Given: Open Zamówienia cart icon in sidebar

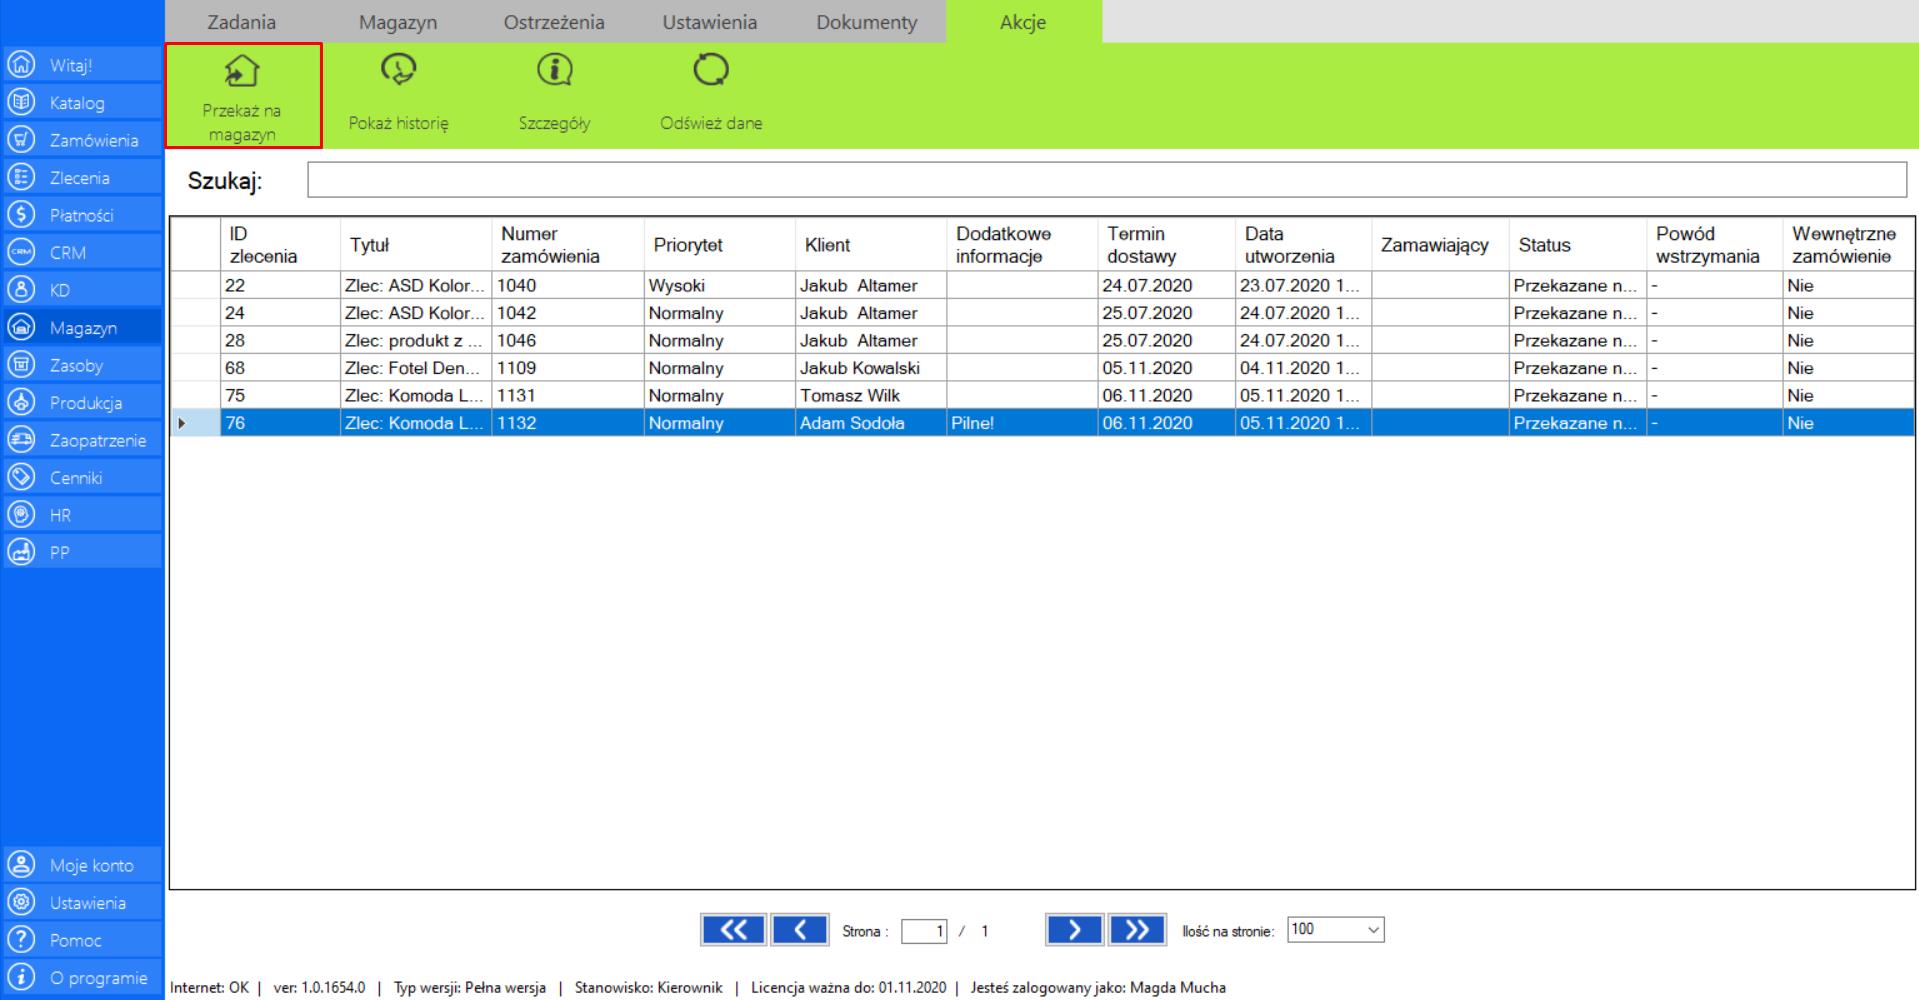Looking at the screenshot, I should click(21, 140).
